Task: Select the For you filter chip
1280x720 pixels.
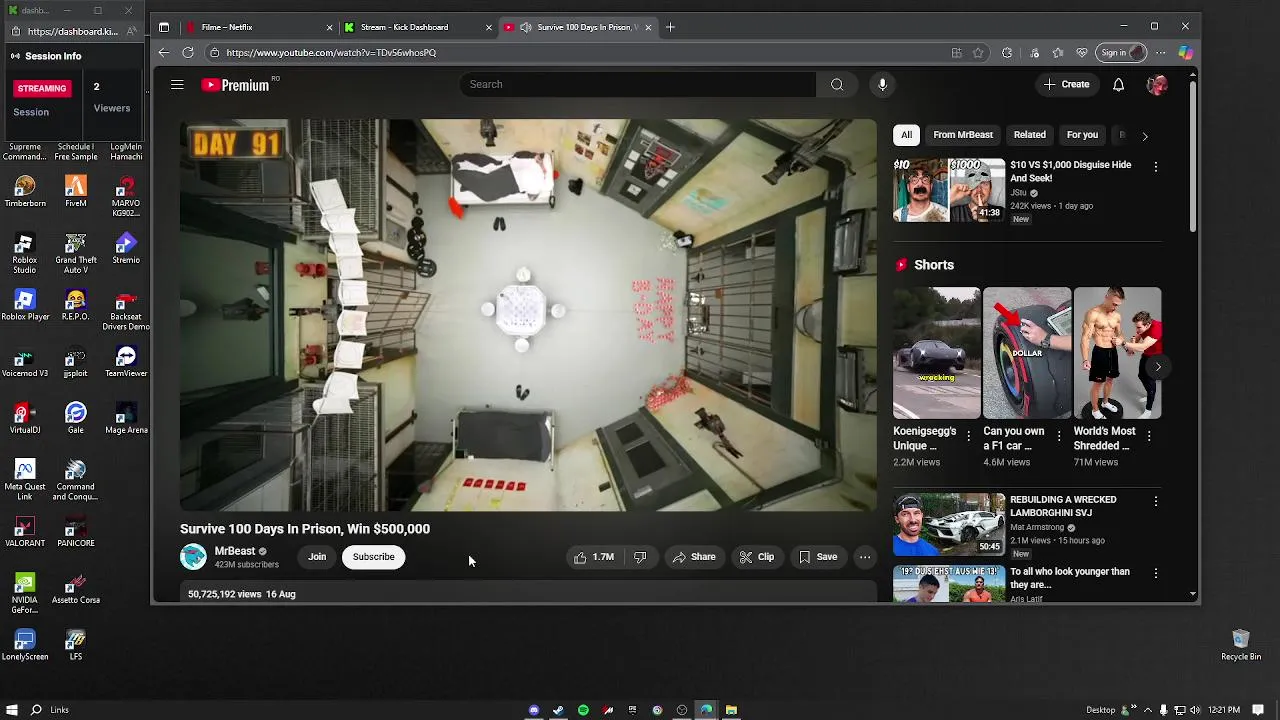Action: click(1082, 135)
